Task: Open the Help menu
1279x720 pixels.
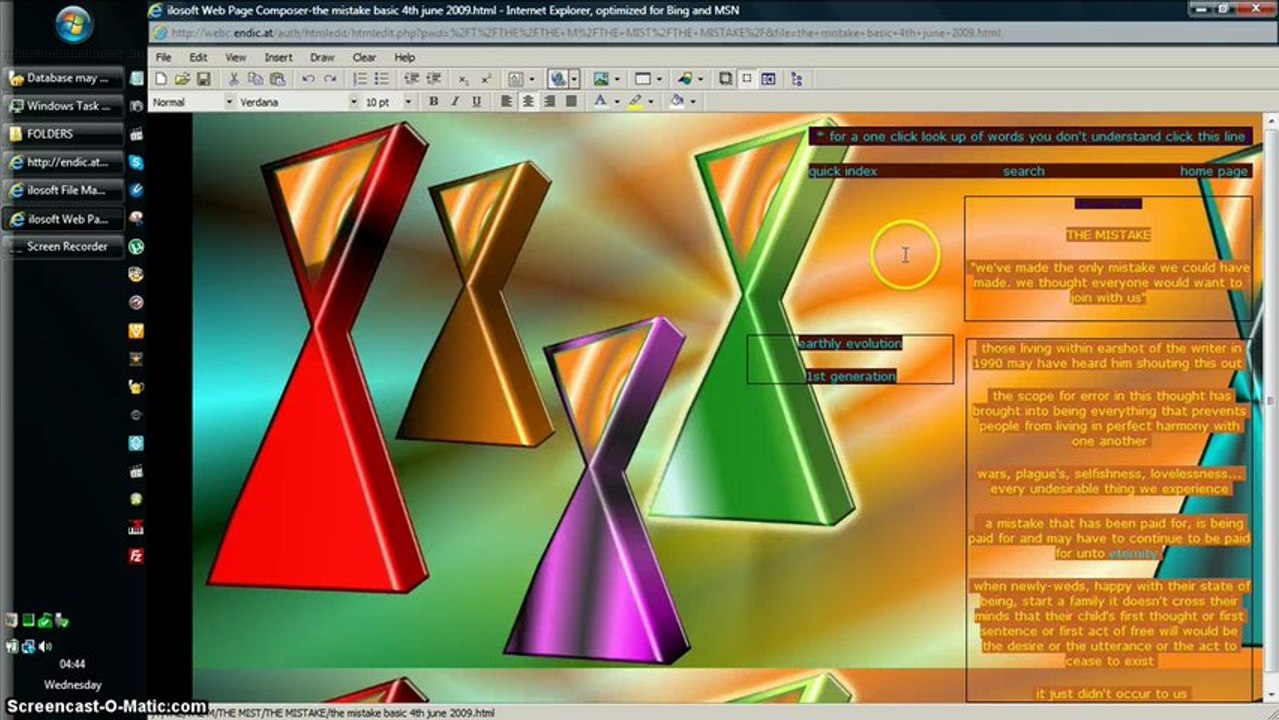Action: (x=404, y=57)
